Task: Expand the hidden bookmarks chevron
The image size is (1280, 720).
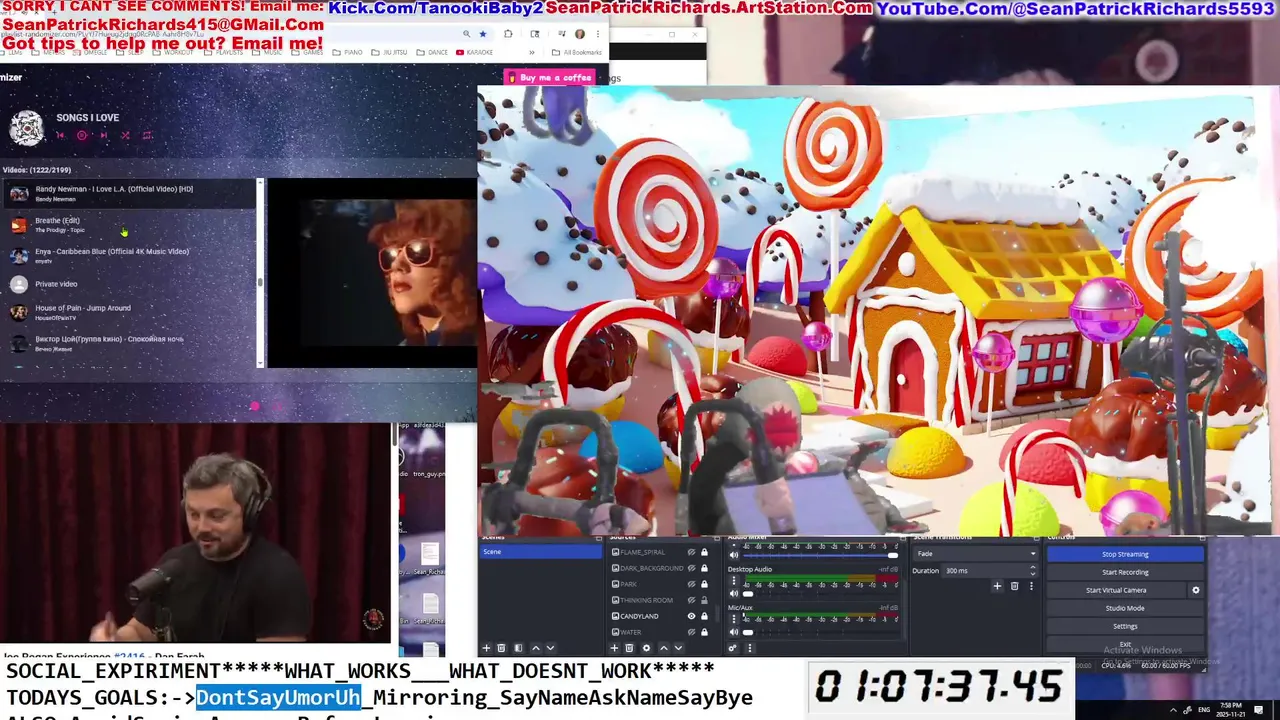Action: tap(532, 52)
